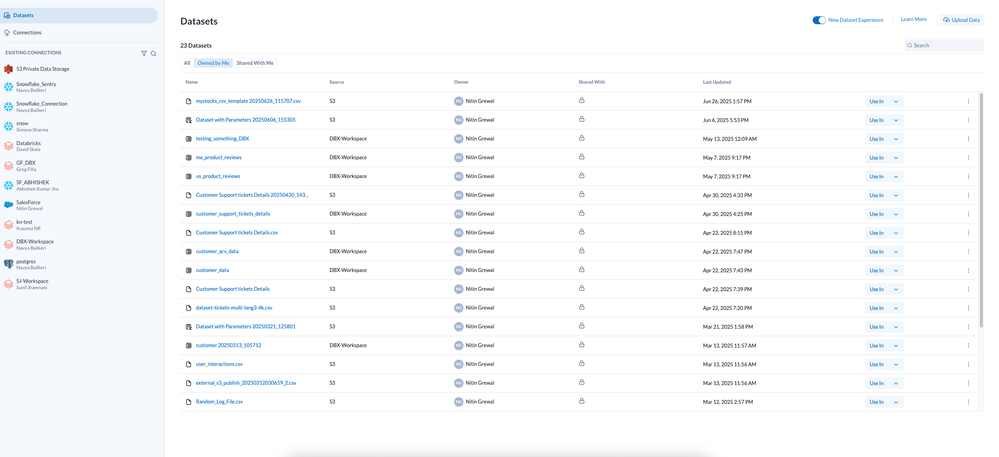
Task: Open the DBX-Workspace connection icon
Action: pos(8,245)
